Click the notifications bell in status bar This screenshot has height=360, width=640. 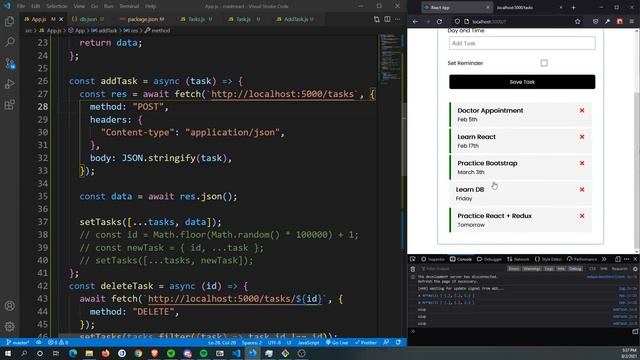pyautogui.click(x=398, y=342)
